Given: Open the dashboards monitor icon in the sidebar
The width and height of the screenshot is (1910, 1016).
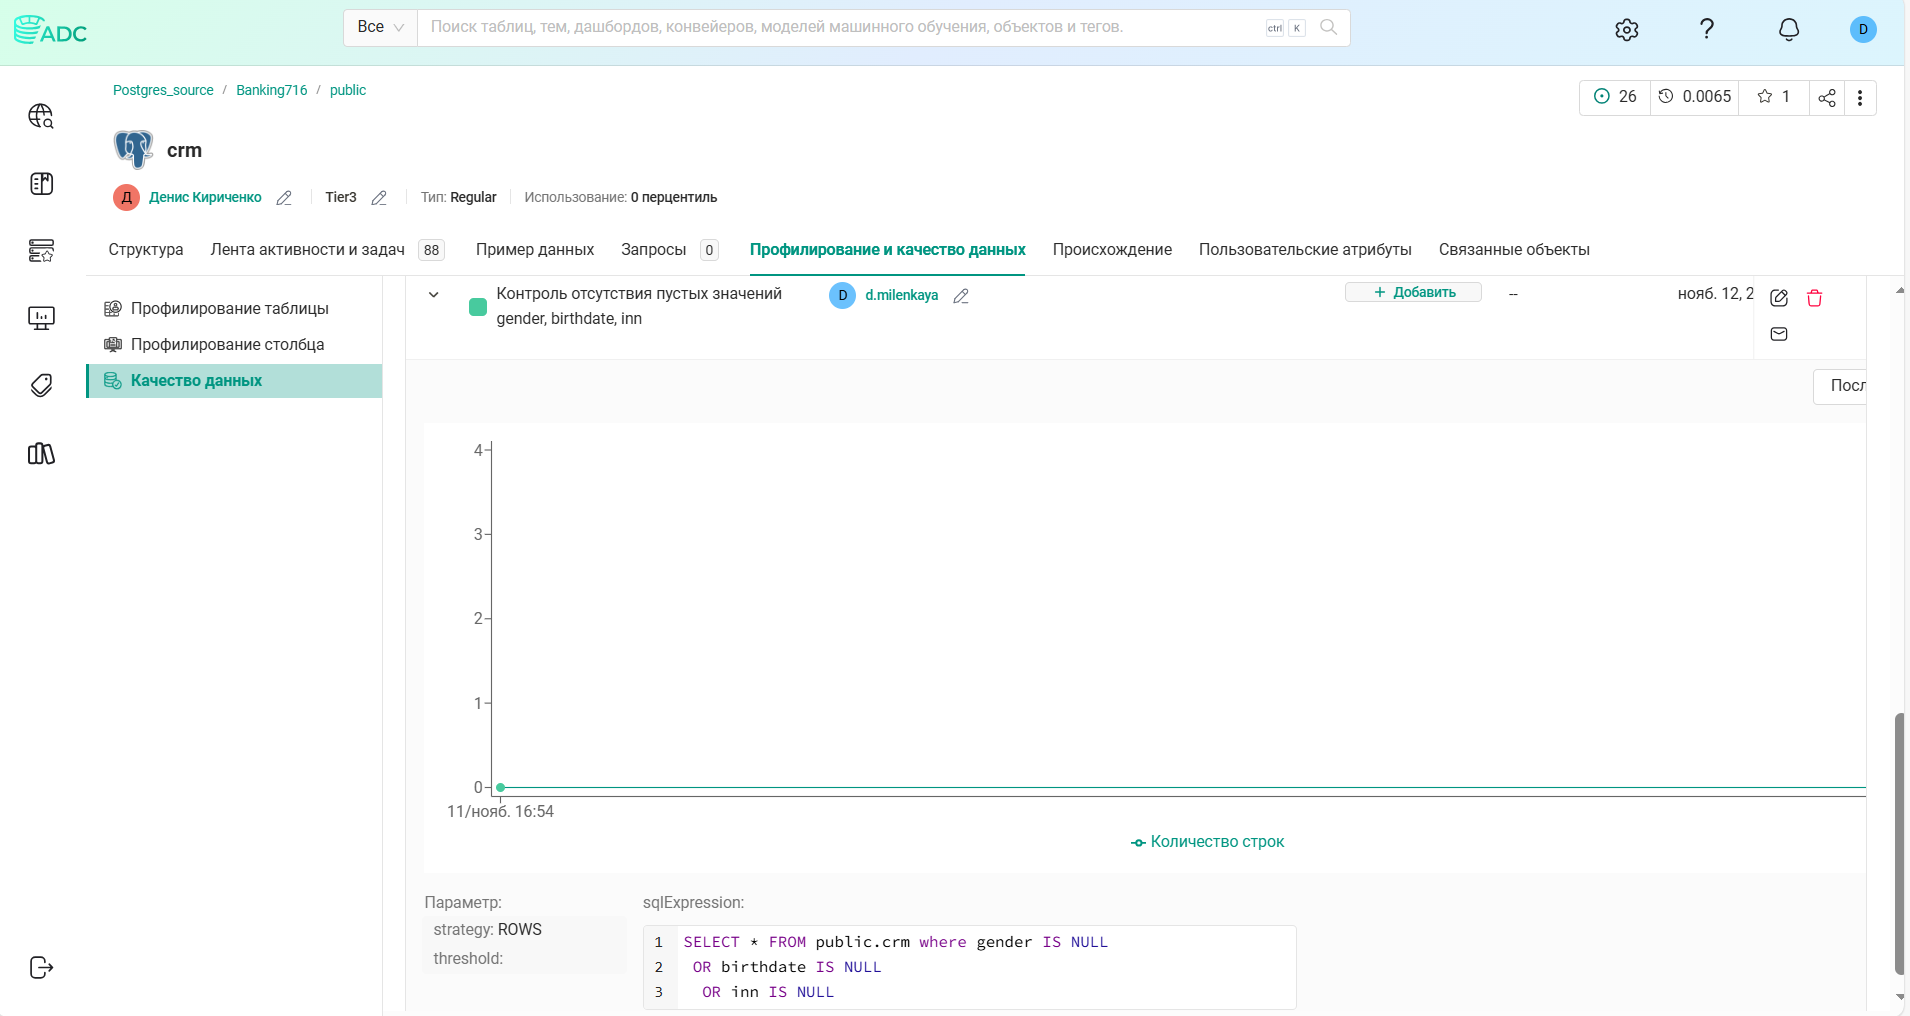Looking at the screenshot, I should (41, 318).
